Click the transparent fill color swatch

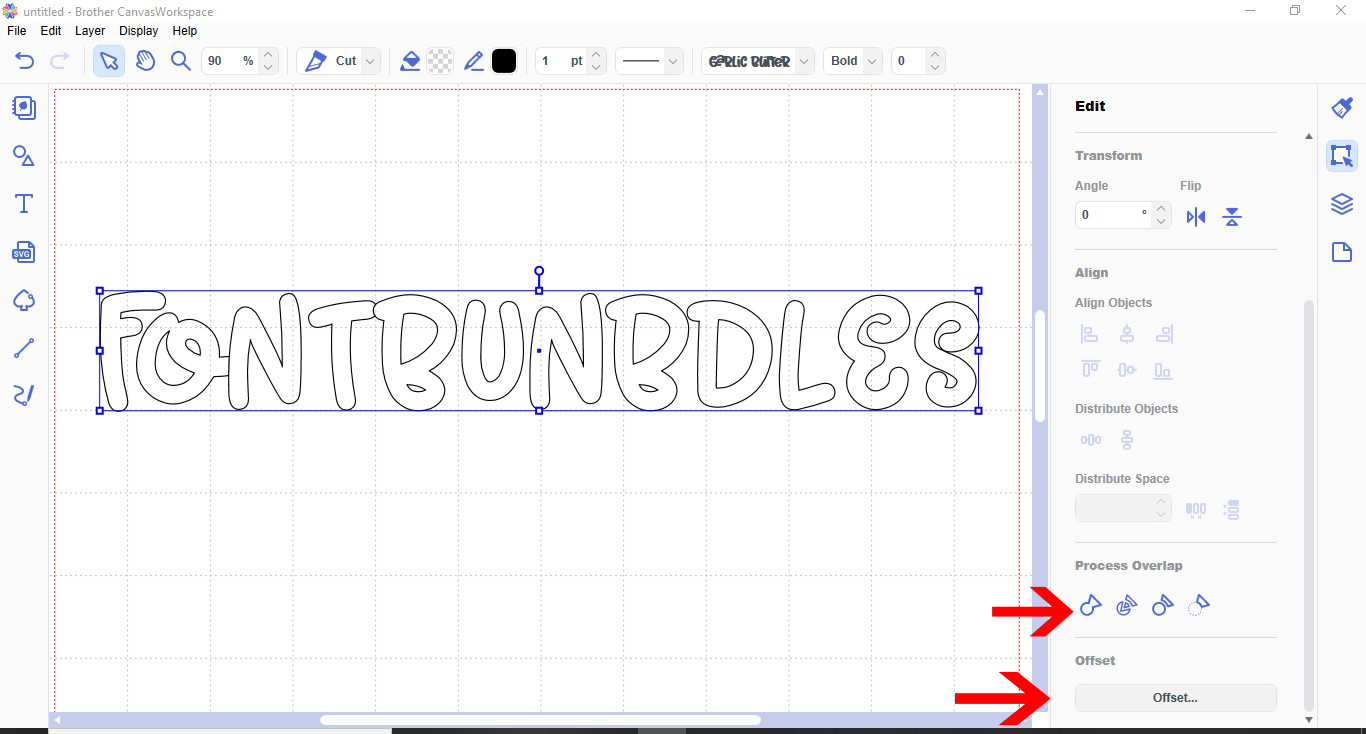click(440, 61)
